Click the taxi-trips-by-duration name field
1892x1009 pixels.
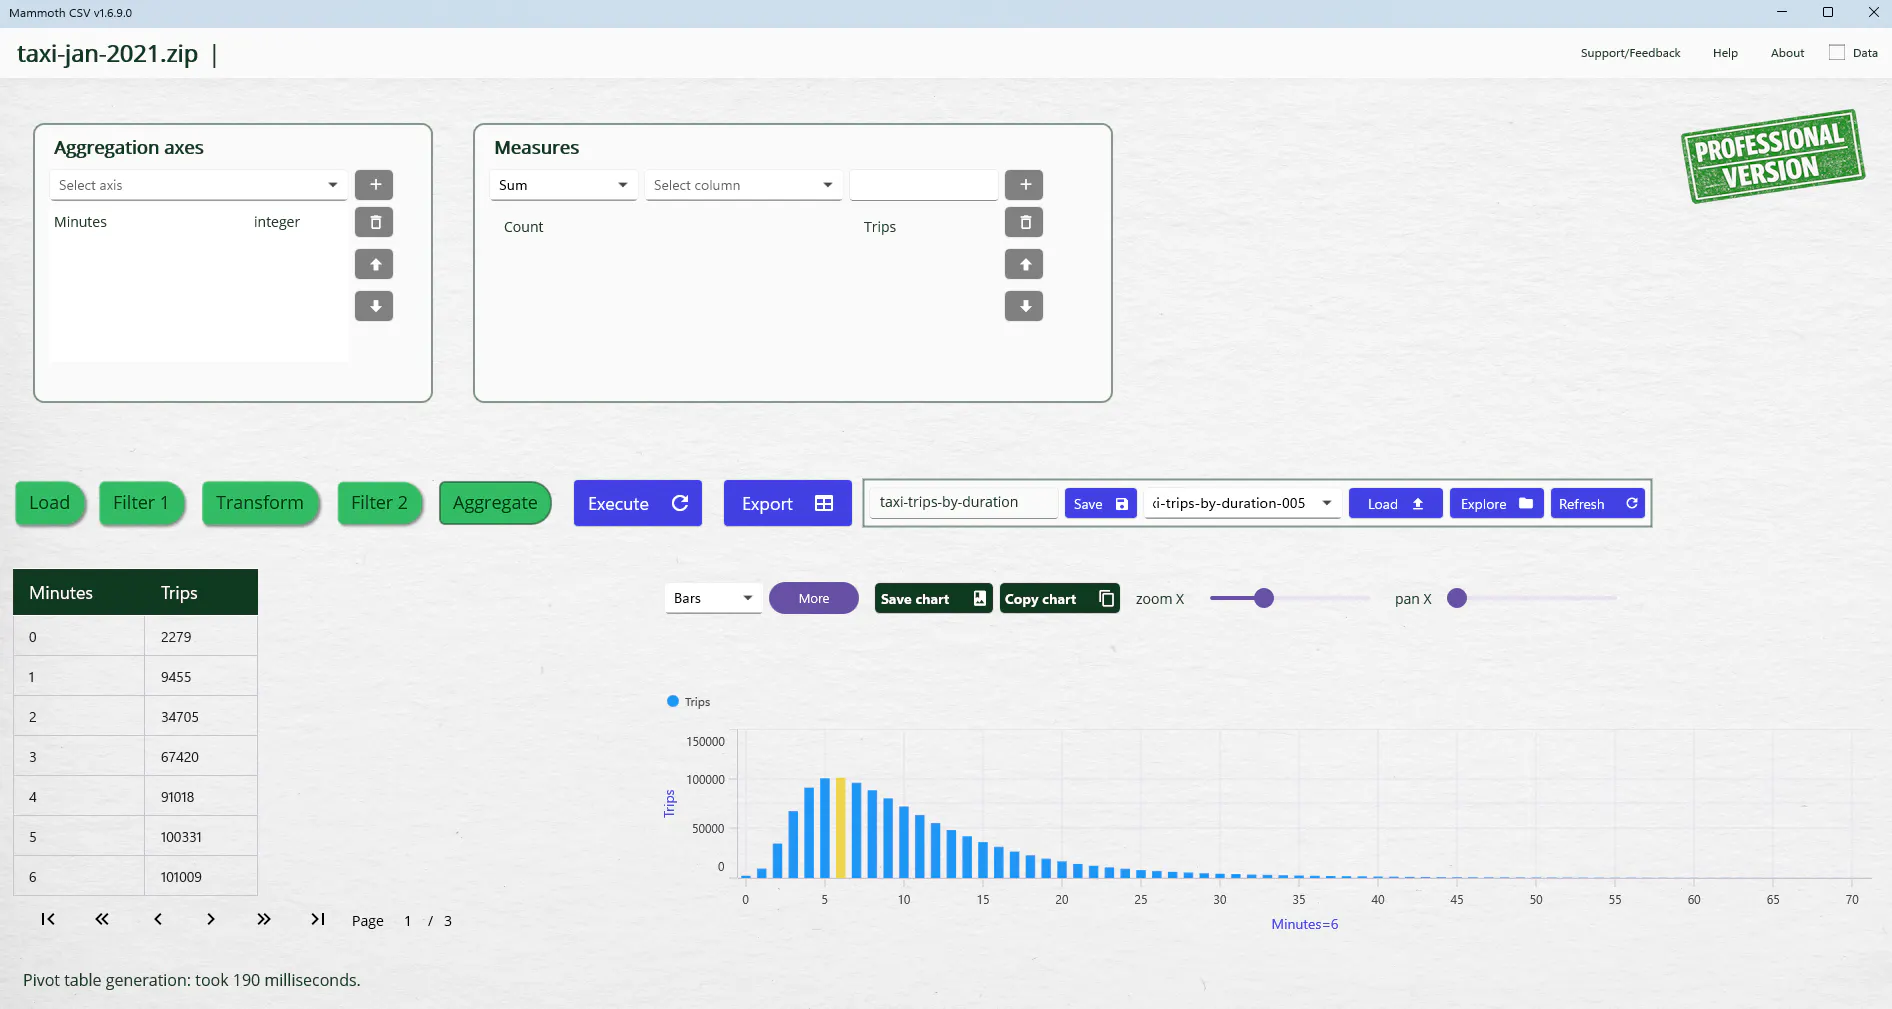pos(963,503)
